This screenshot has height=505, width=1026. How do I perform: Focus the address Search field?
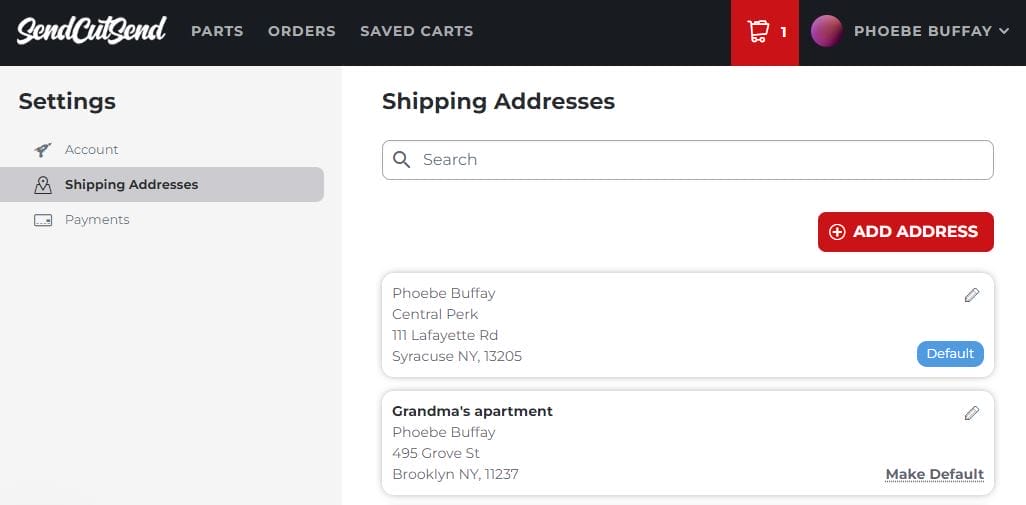point(700,160)
